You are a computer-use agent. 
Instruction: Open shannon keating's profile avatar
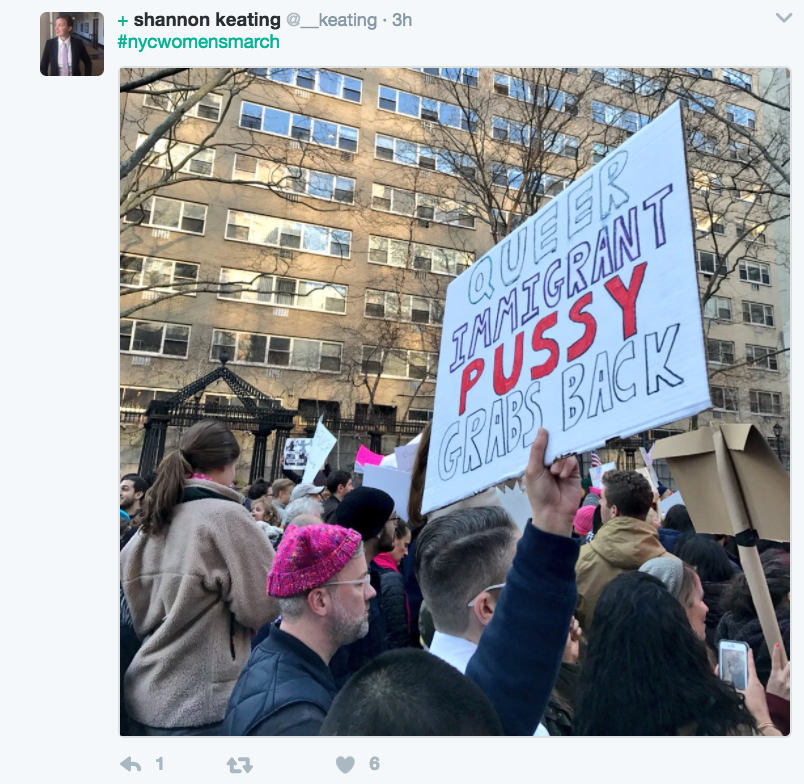[x=72, y=44]
